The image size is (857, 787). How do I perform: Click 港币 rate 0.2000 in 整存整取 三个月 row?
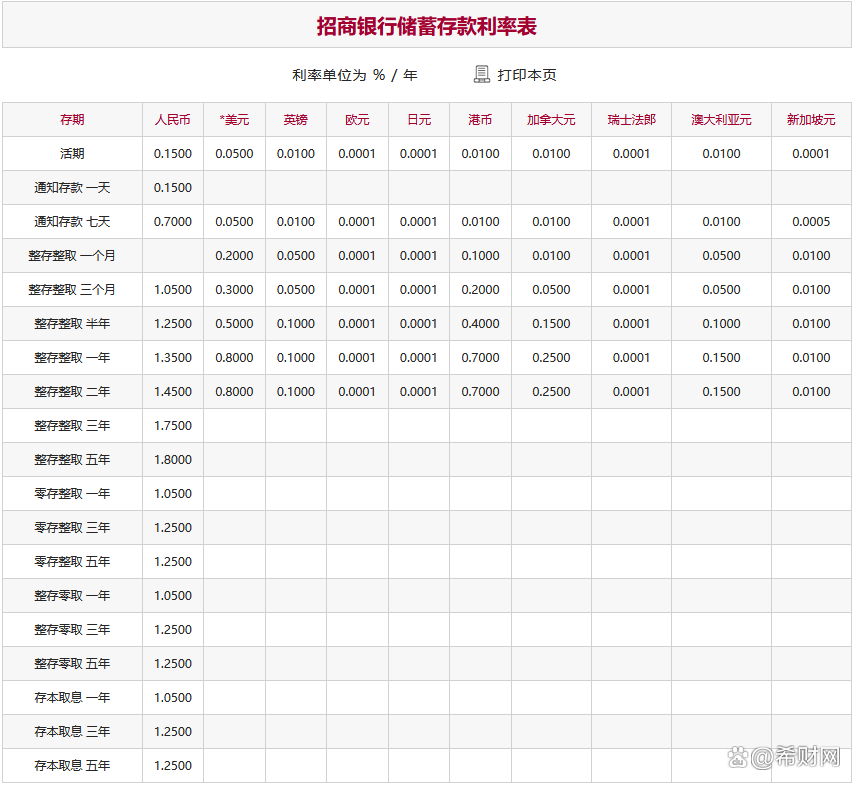(x=480, y=290)
